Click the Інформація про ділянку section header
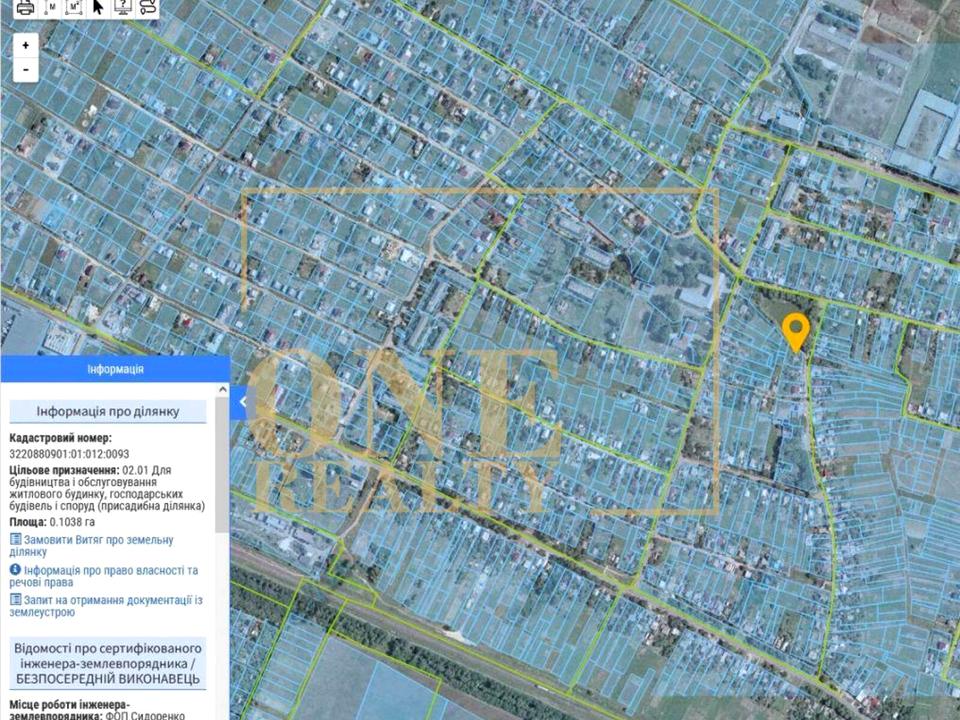Image resolution: width=960 pixels, height=720 pixels. click(x=108, y=411)
